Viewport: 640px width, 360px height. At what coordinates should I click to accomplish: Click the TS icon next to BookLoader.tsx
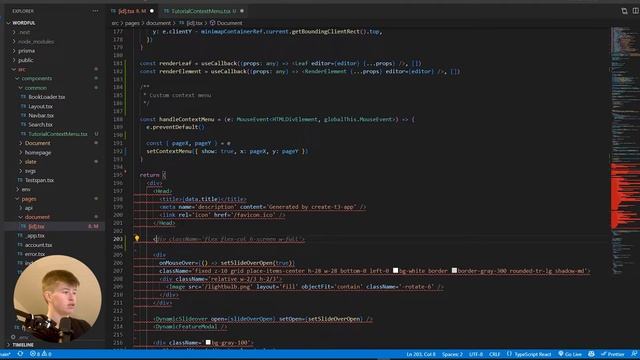coord(23,97)
